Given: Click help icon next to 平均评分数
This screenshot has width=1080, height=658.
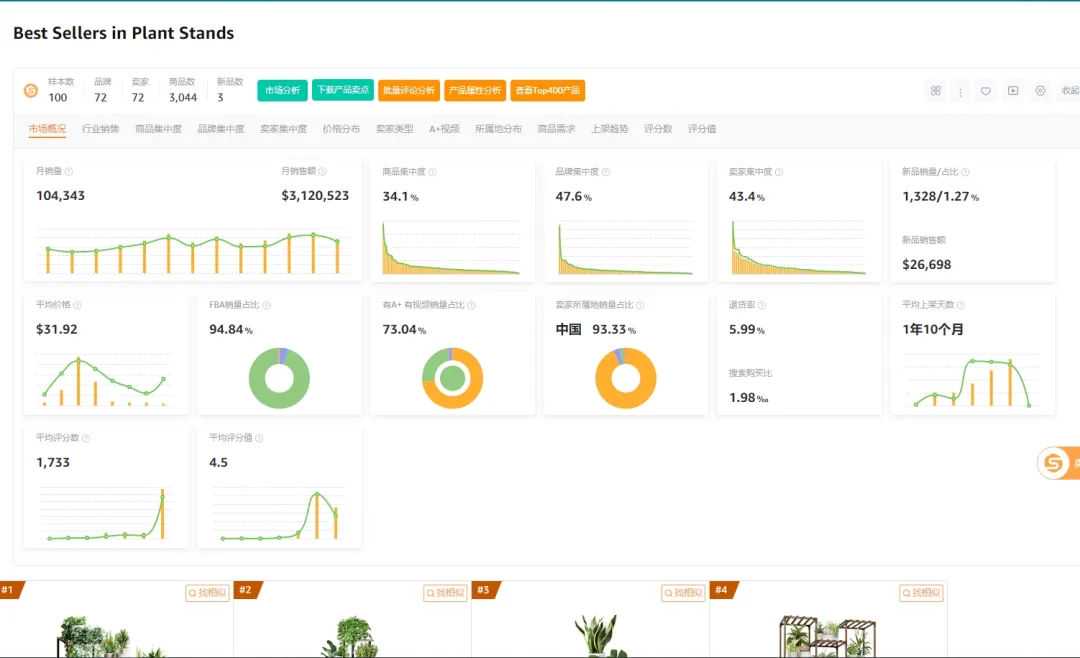Looking at the screenshot, I should pos(85,438).
